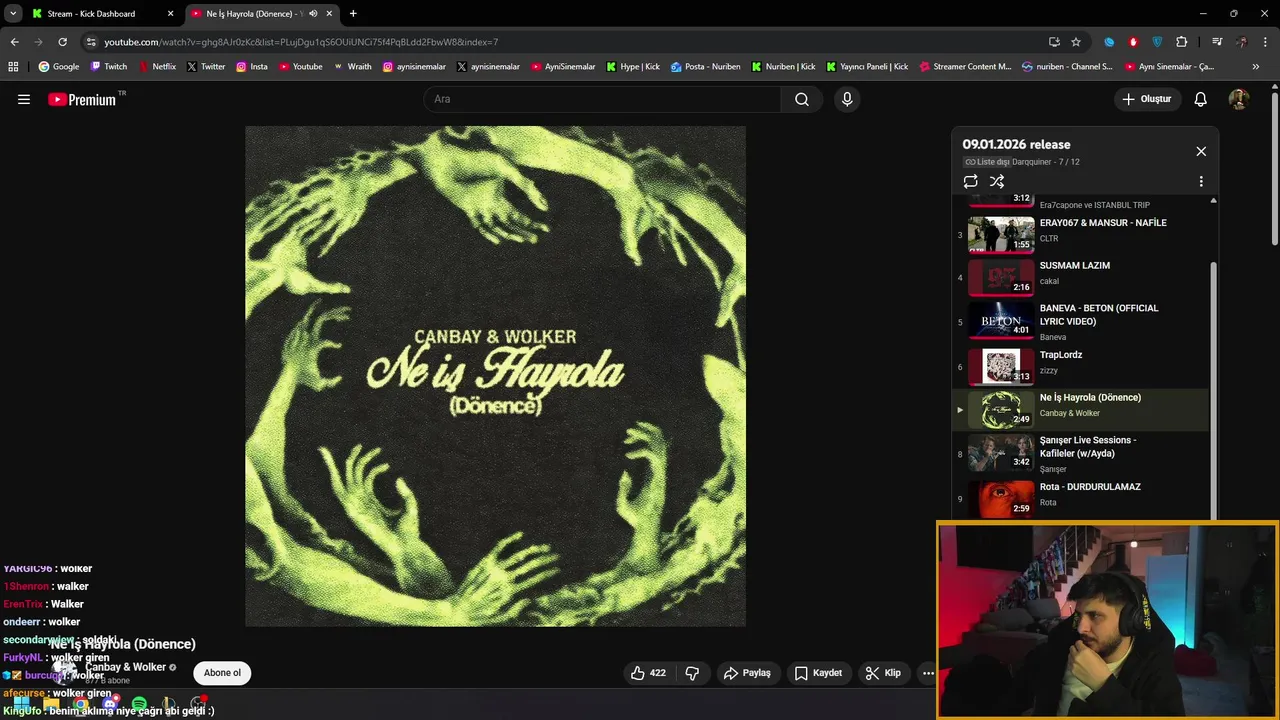Open Insta bookmark
The image size is (1280, 720).
coord(252,67)
